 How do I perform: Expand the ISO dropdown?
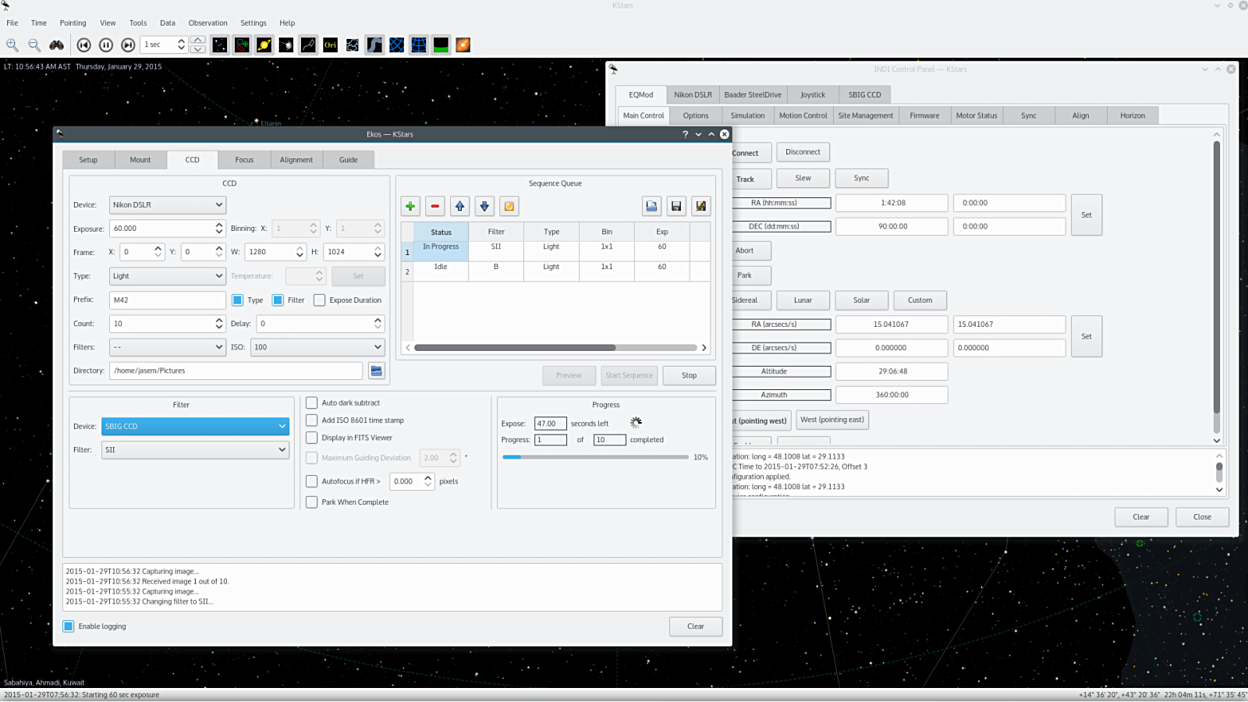pos(317,347)
